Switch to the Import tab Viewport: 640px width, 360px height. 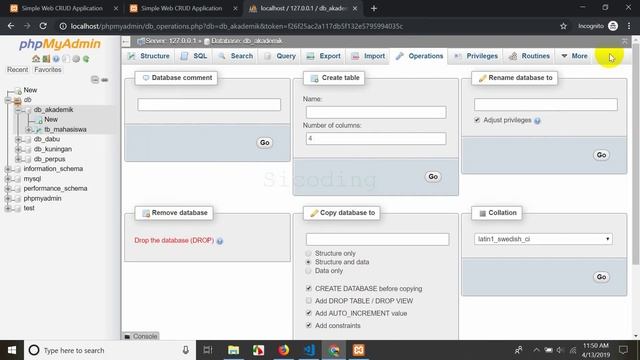click(369, 56)
